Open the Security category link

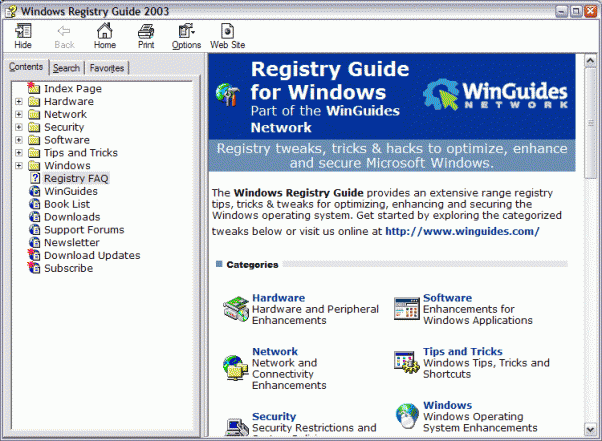coord(274,416)
